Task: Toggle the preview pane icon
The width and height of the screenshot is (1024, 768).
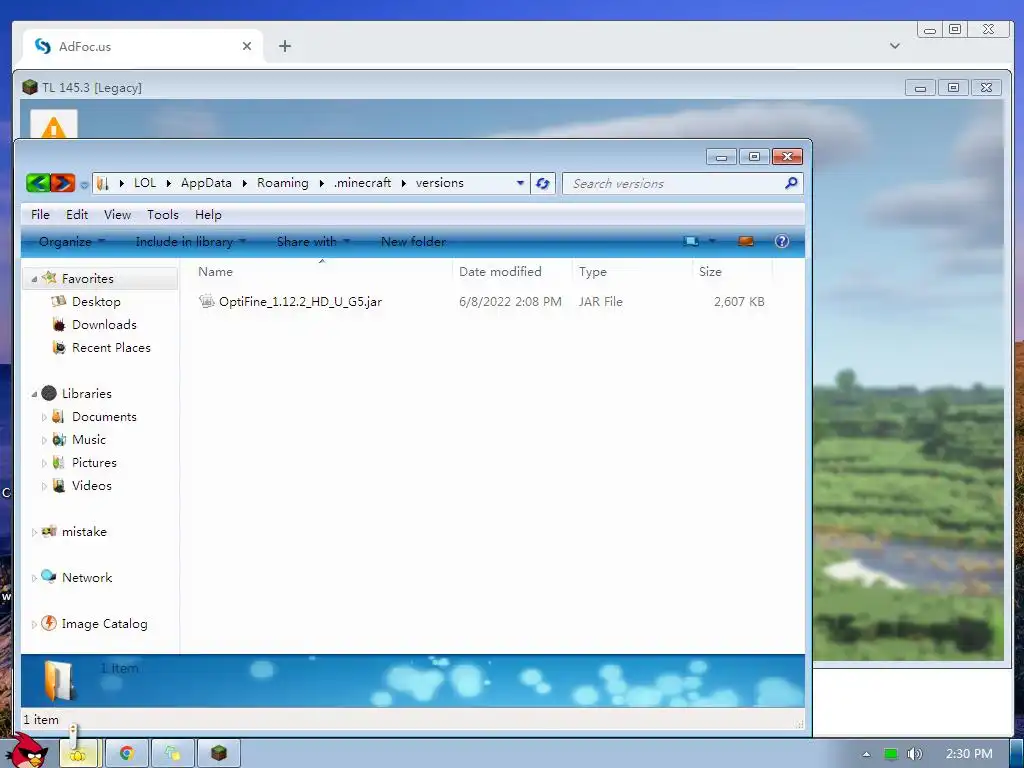Action: [x=745, y=242]
